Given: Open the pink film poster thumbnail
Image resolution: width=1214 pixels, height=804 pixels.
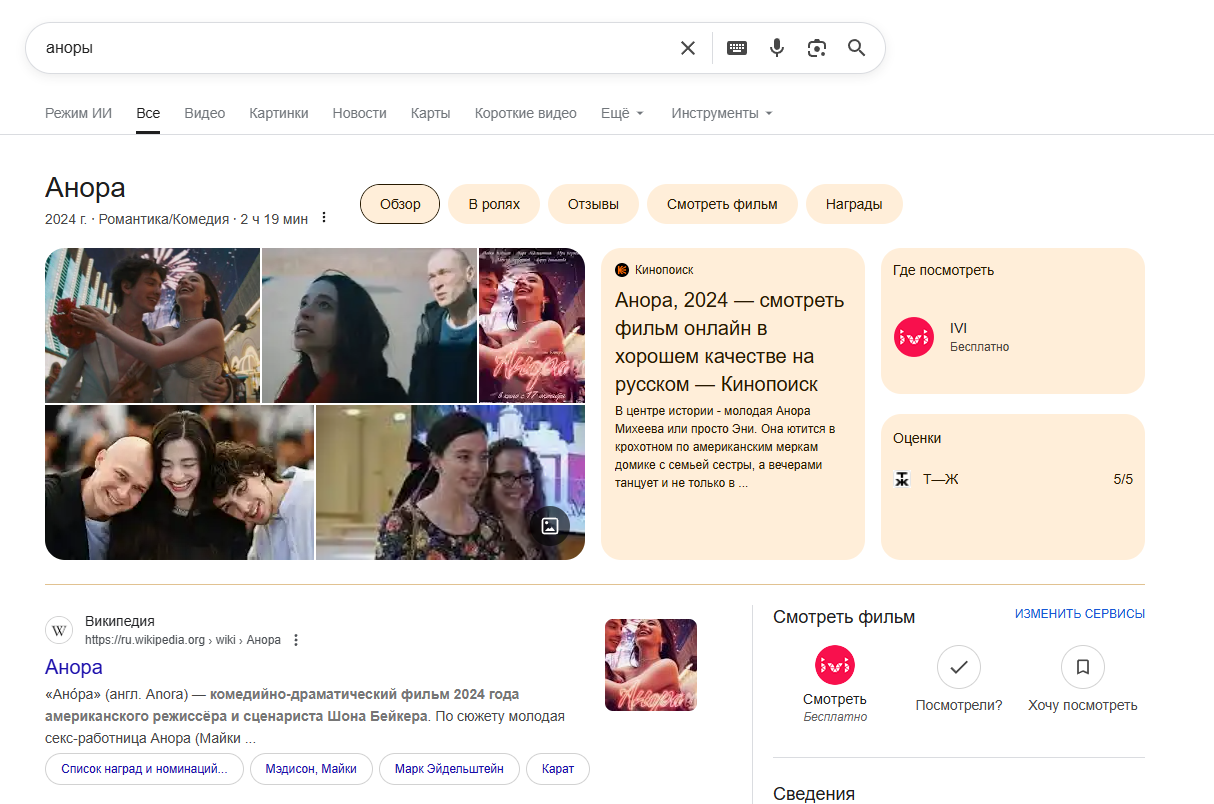Looking at the screenshot, I should pyautogui.click(x=532, y=325).
